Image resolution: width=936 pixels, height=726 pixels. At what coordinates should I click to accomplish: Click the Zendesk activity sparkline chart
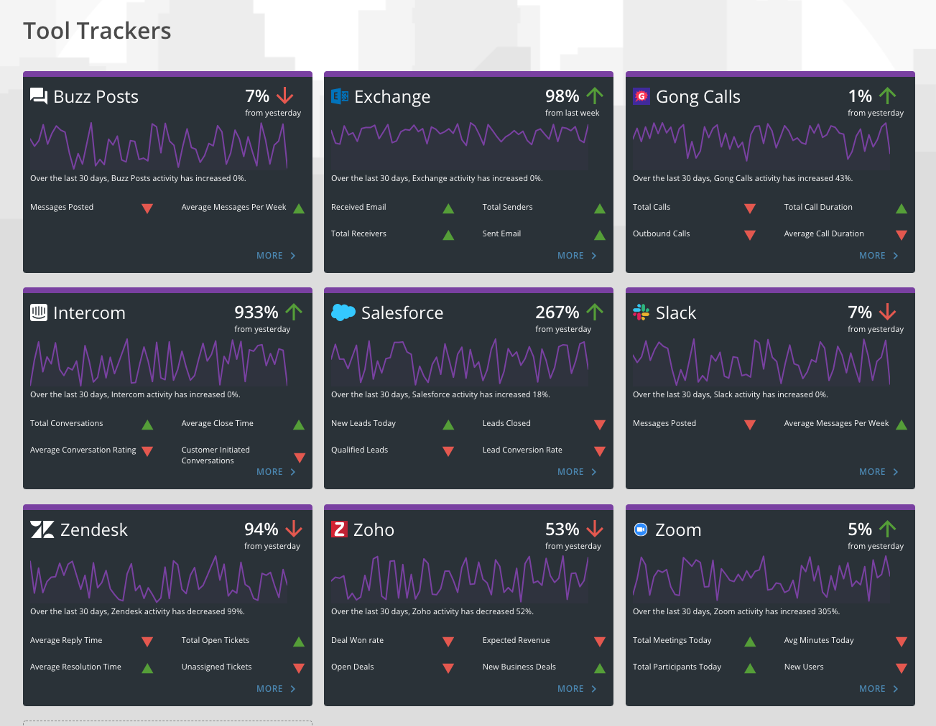pos(159,579)
